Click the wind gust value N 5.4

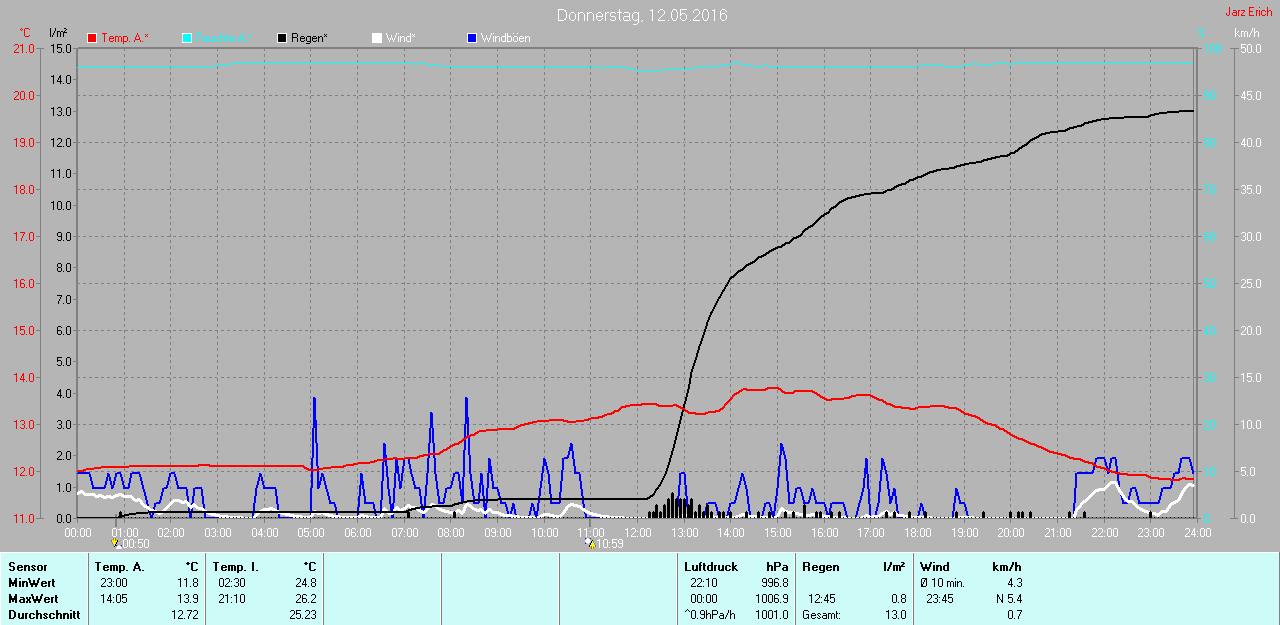click(x=1008, y=599)
